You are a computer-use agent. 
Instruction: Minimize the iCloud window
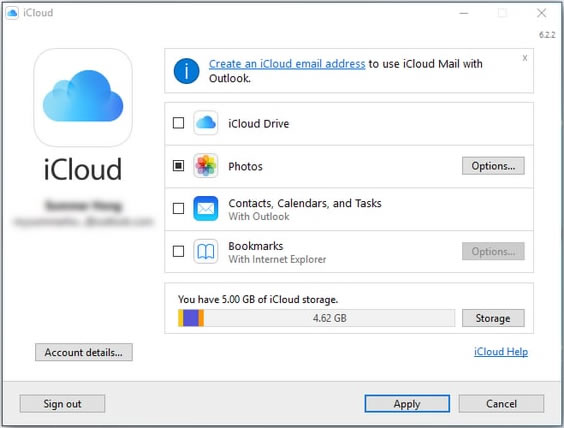click(464, 13)
